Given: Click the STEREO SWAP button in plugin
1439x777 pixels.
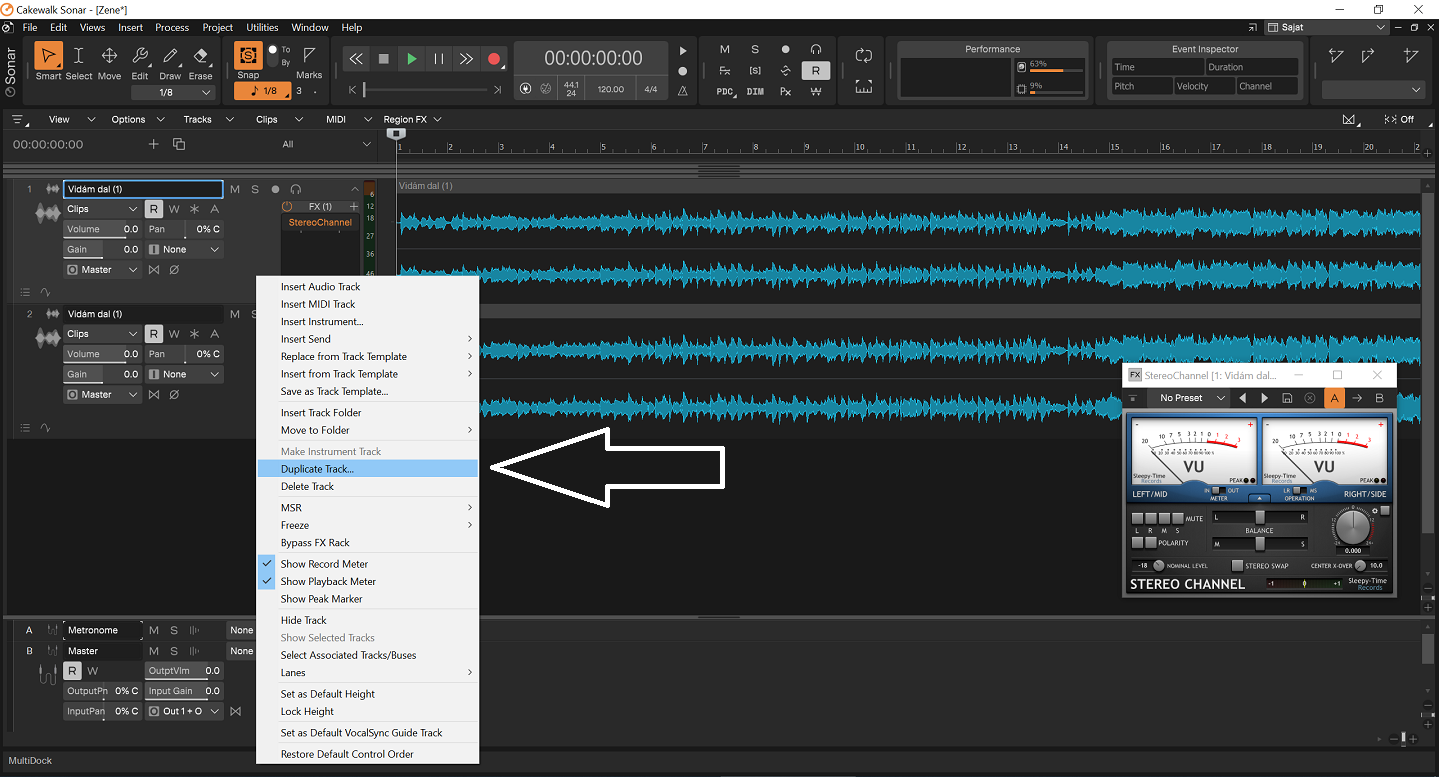Looking at the screenshot, I should tap(1238, 566).
